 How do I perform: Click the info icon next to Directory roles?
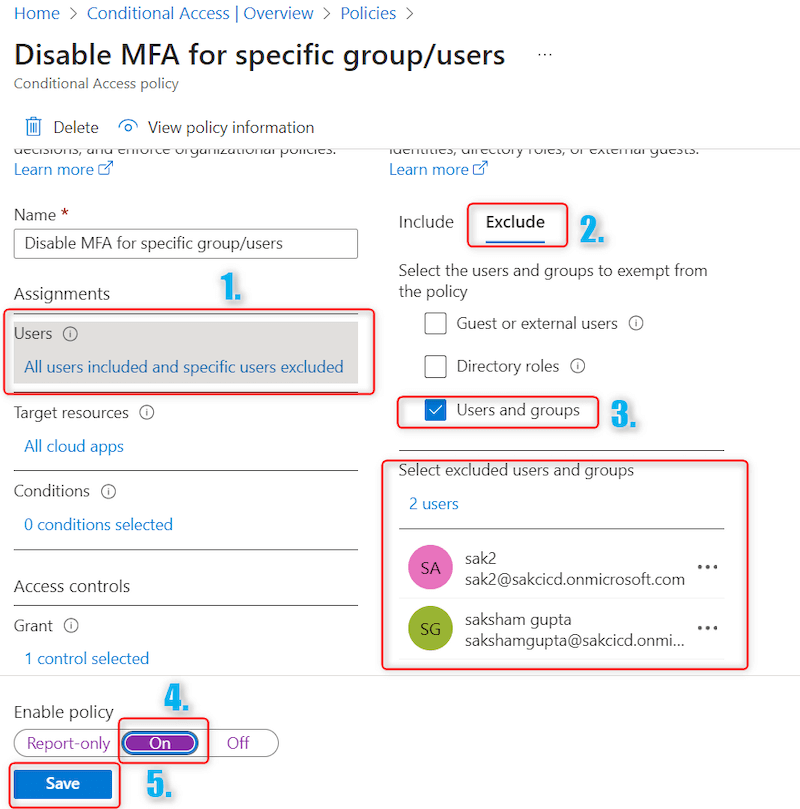pyautogui.click(x=578, y=366)
